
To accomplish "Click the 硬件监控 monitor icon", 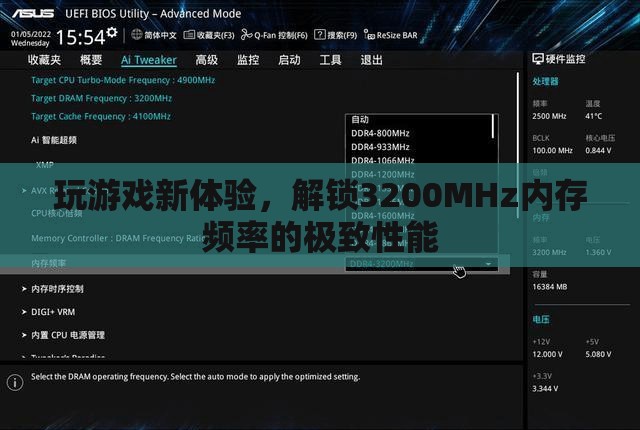I will coord(538,59).
